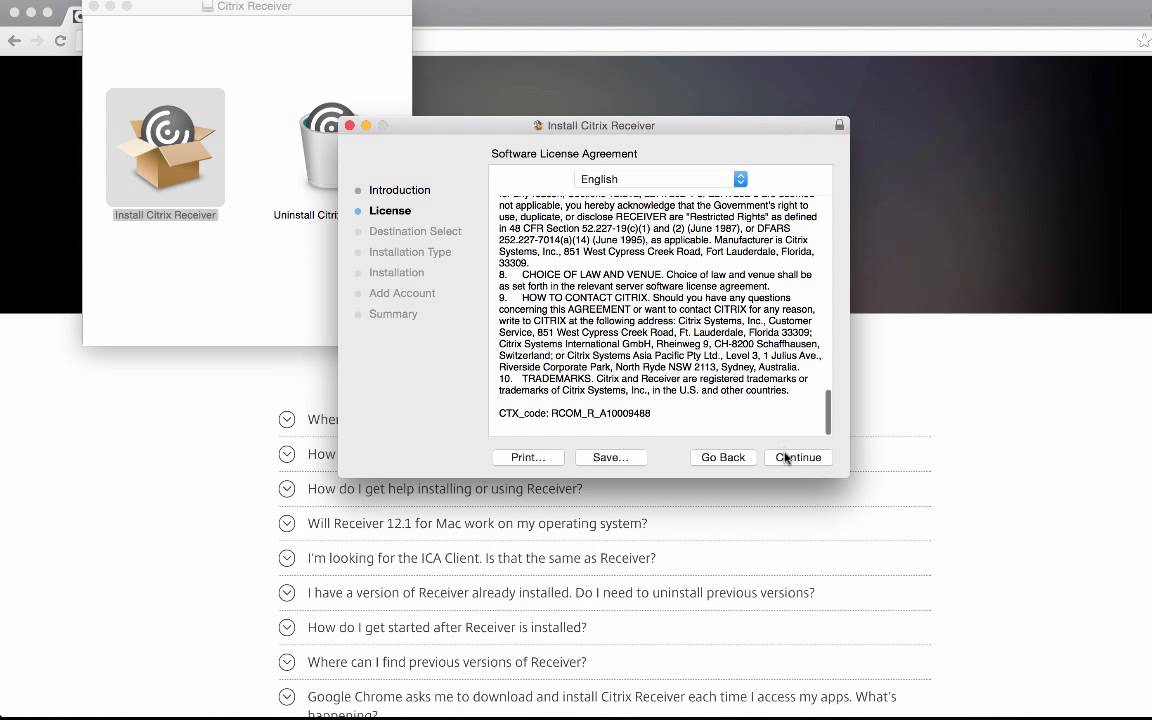The height and width of the screenshot is (720, 1152).
Task: Open 'How do I get help installing or using Receiver?'
Action: (x=444, y=489)
